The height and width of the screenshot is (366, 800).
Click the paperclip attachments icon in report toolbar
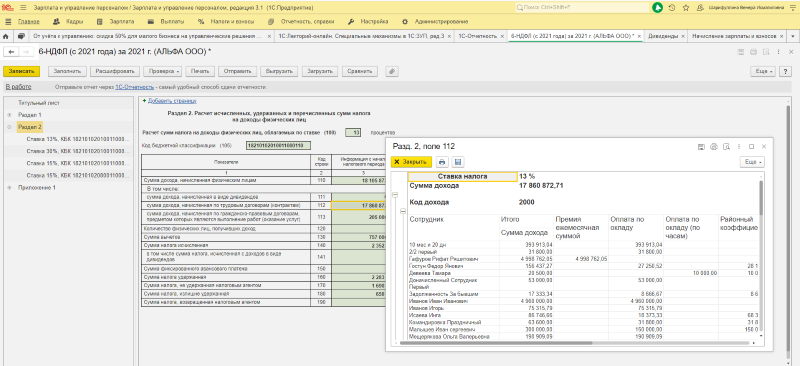(392, 71)
